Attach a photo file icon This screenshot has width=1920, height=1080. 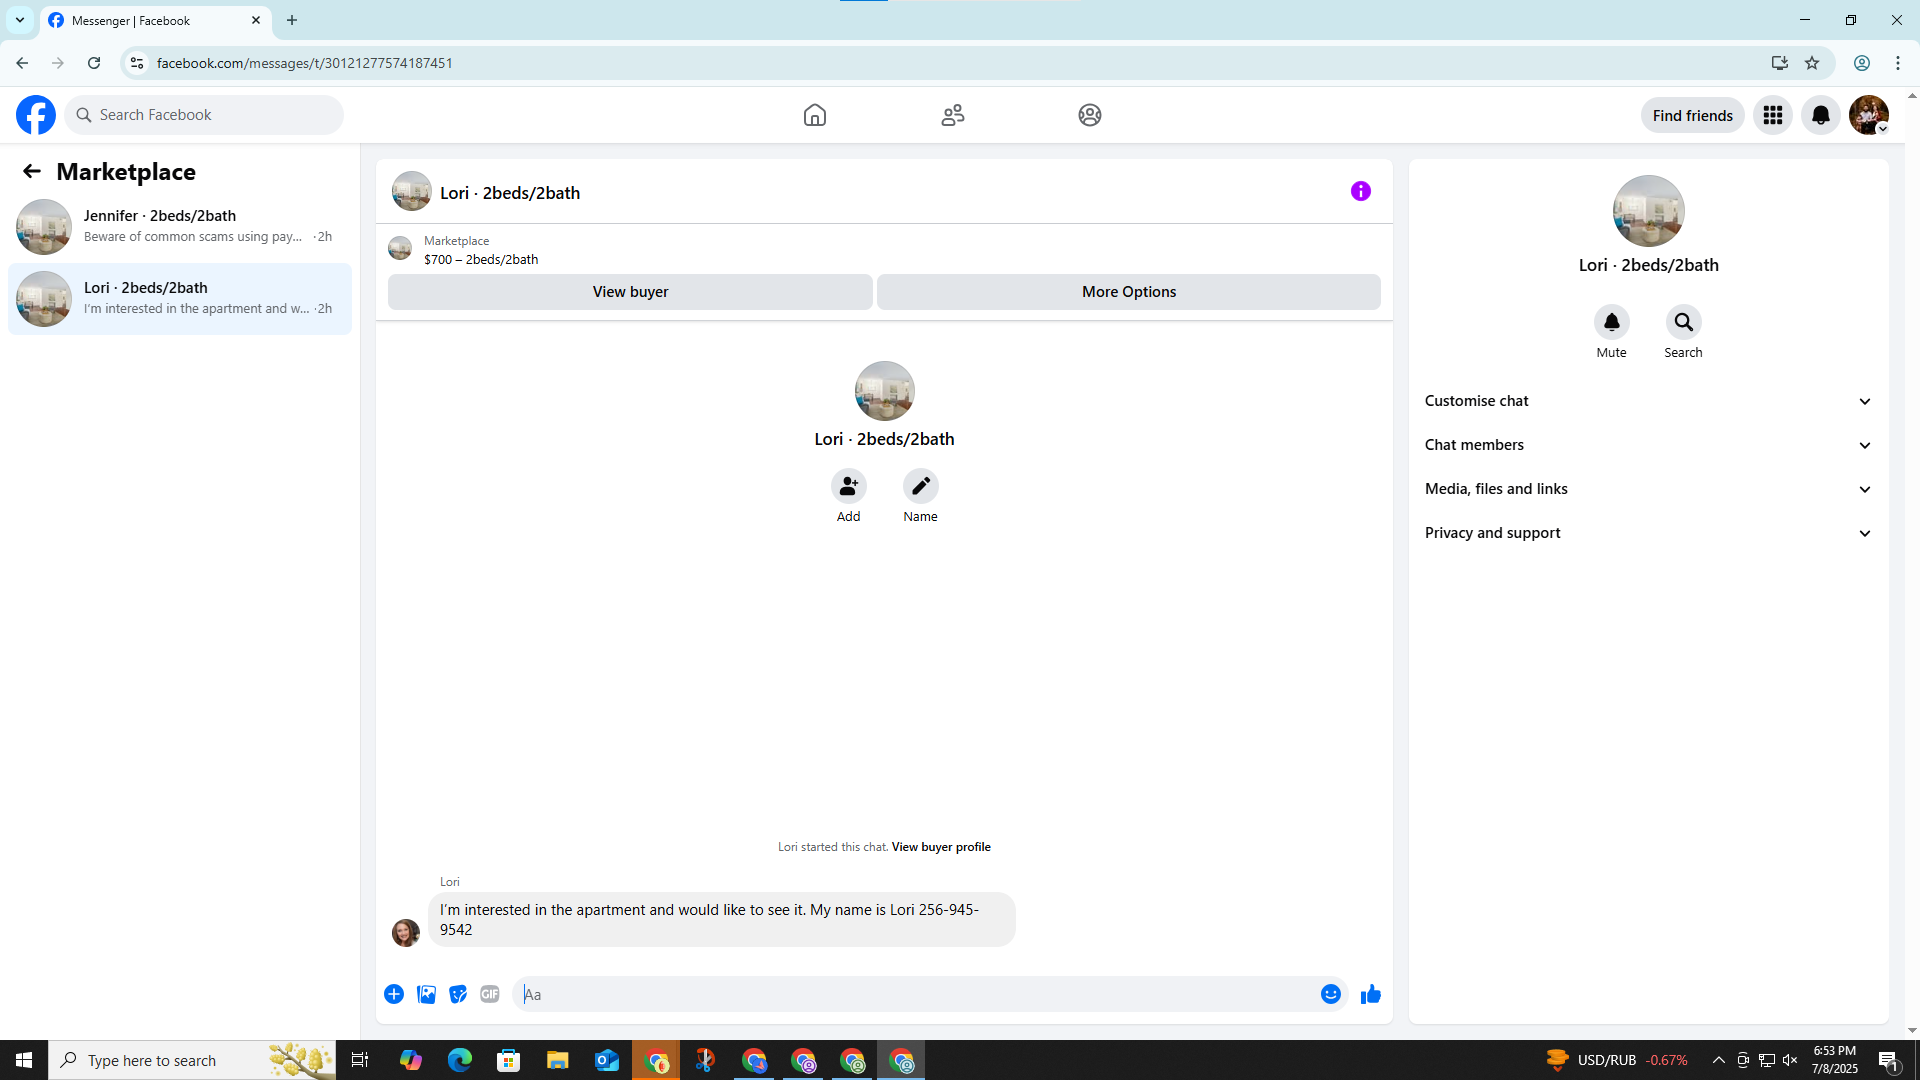[x=426, y=994]
